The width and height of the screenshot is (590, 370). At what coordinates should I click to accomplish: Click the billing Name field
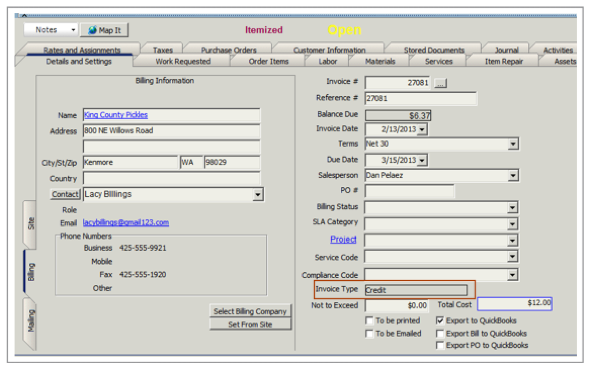(x=172, y=115)
